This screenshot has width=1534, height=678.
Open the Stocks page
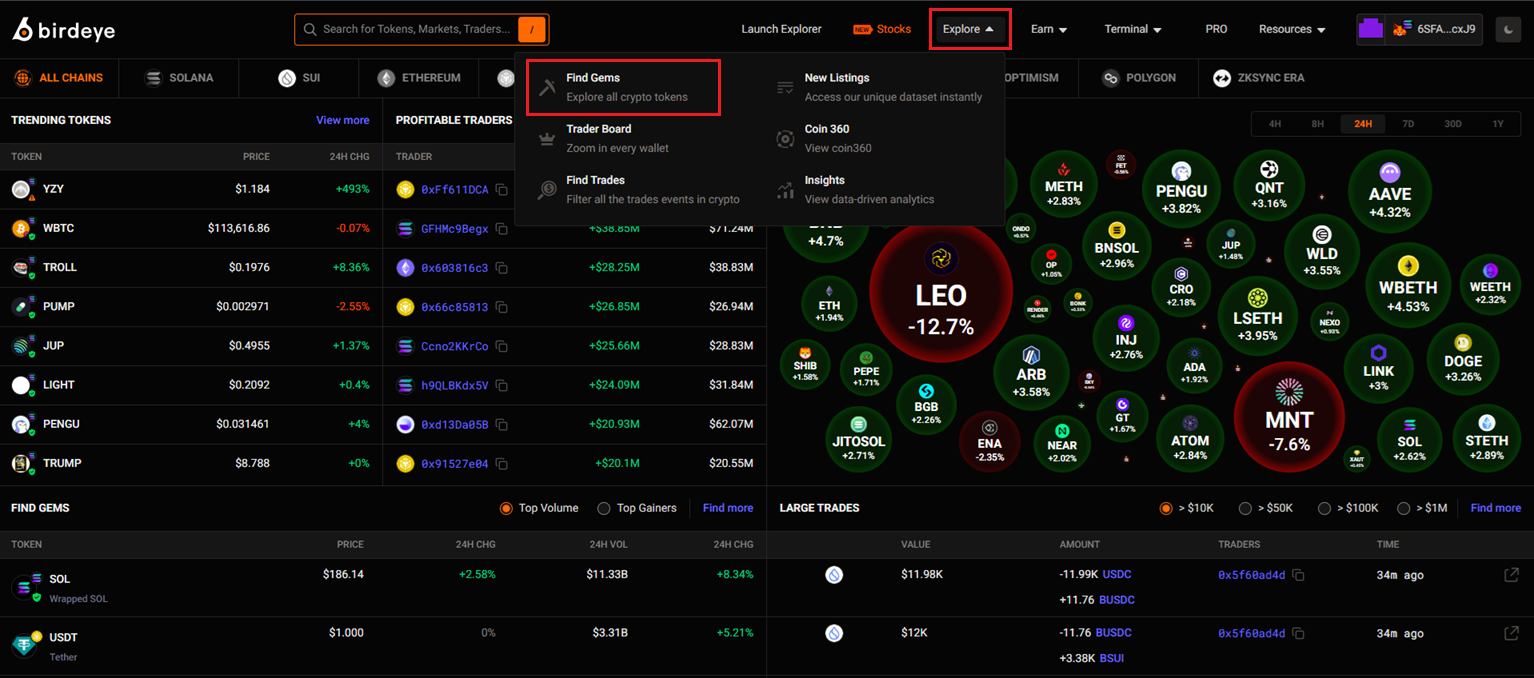click(882, 29)
